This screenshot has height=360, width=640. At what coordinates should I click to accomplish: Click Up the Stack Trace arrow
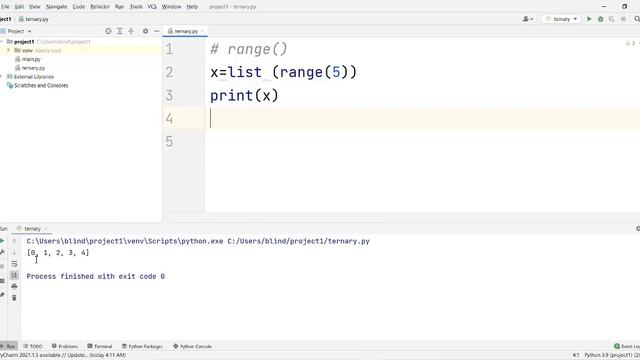[14, 241]
